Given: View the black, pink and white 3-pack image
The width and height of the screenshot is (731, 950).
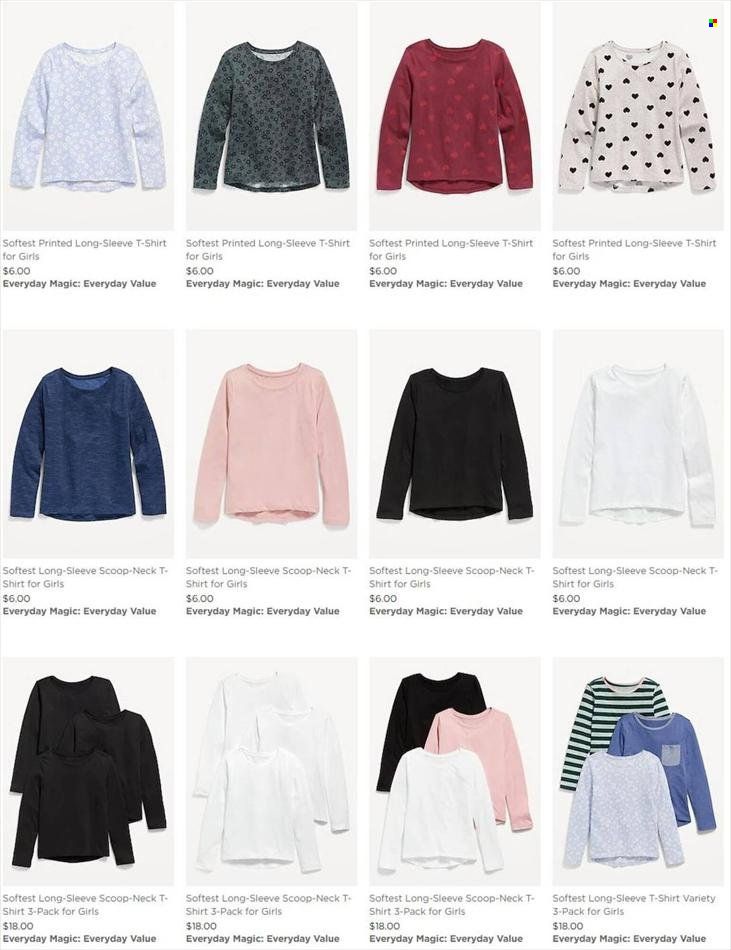Looking at the screenshot, I should (x=454, y=771).
